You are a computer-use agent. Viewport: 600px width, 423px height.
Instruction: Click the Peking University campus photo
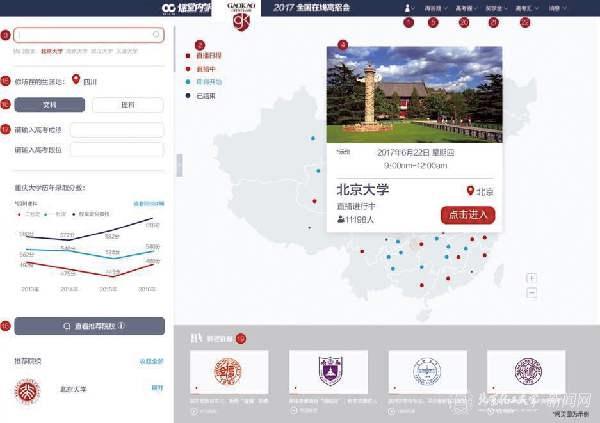(x=414, y=95)
